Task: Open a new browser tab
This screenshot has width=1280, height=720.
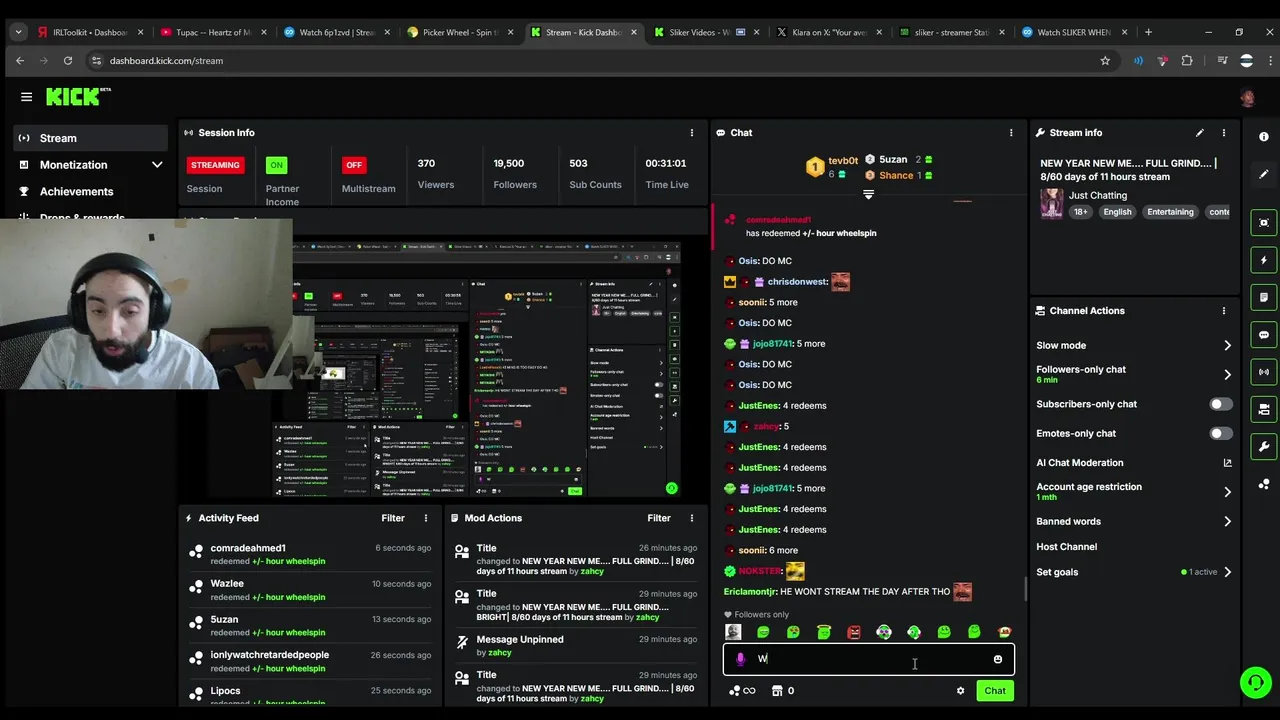Action: tap(1148, 32)
